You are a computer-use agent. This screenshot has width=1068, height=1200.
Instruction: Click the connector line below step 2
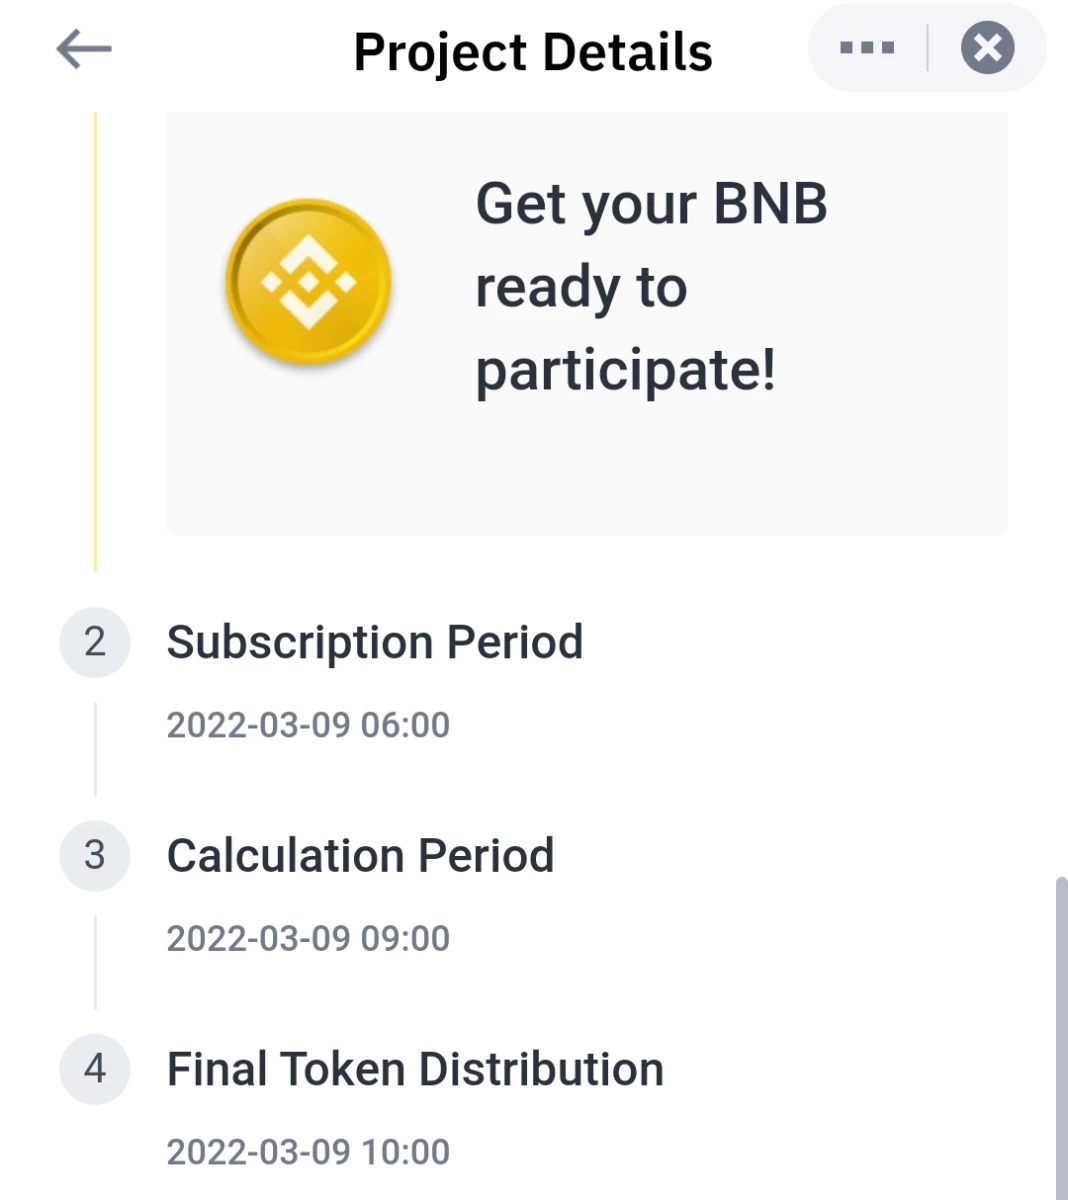(x=96, y=749)
